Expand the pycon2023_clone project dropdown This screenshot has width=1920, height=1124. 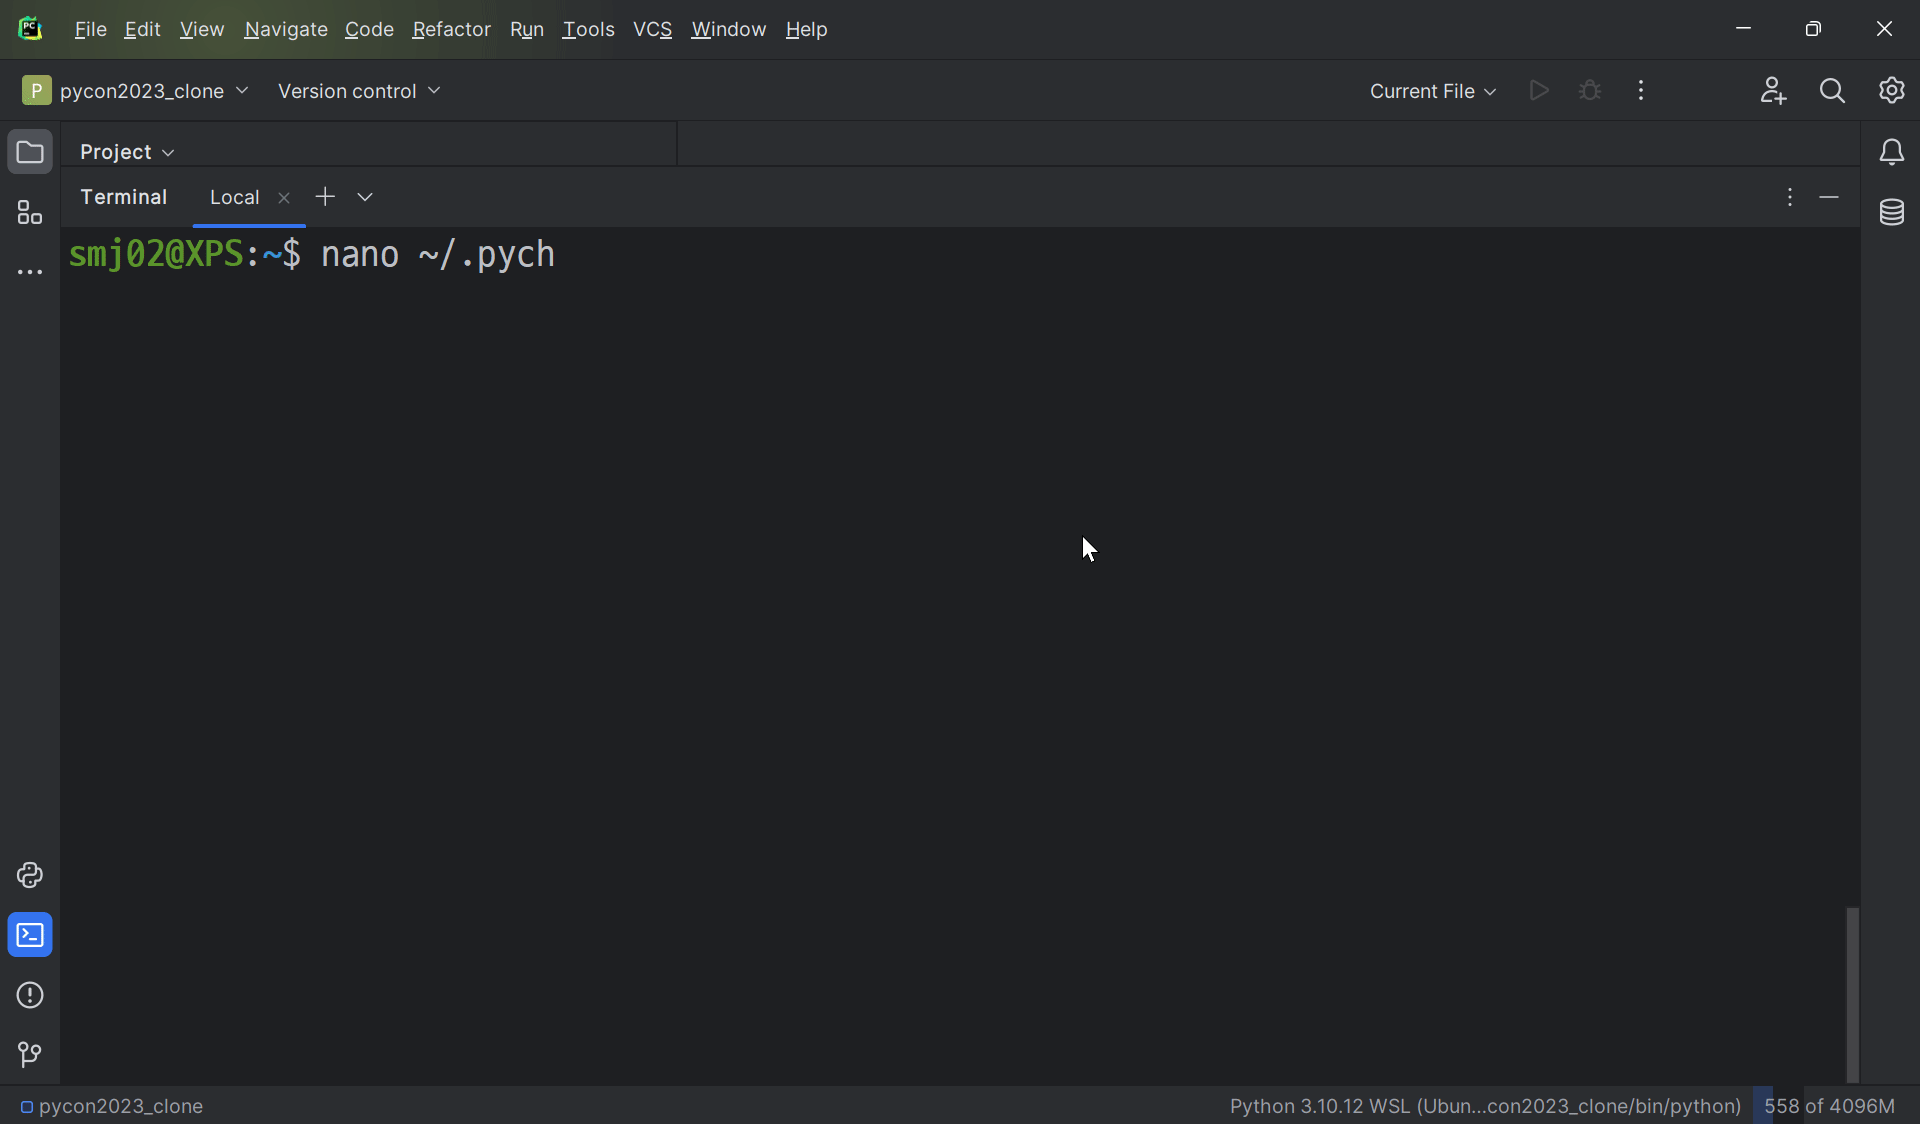[136, 91]
